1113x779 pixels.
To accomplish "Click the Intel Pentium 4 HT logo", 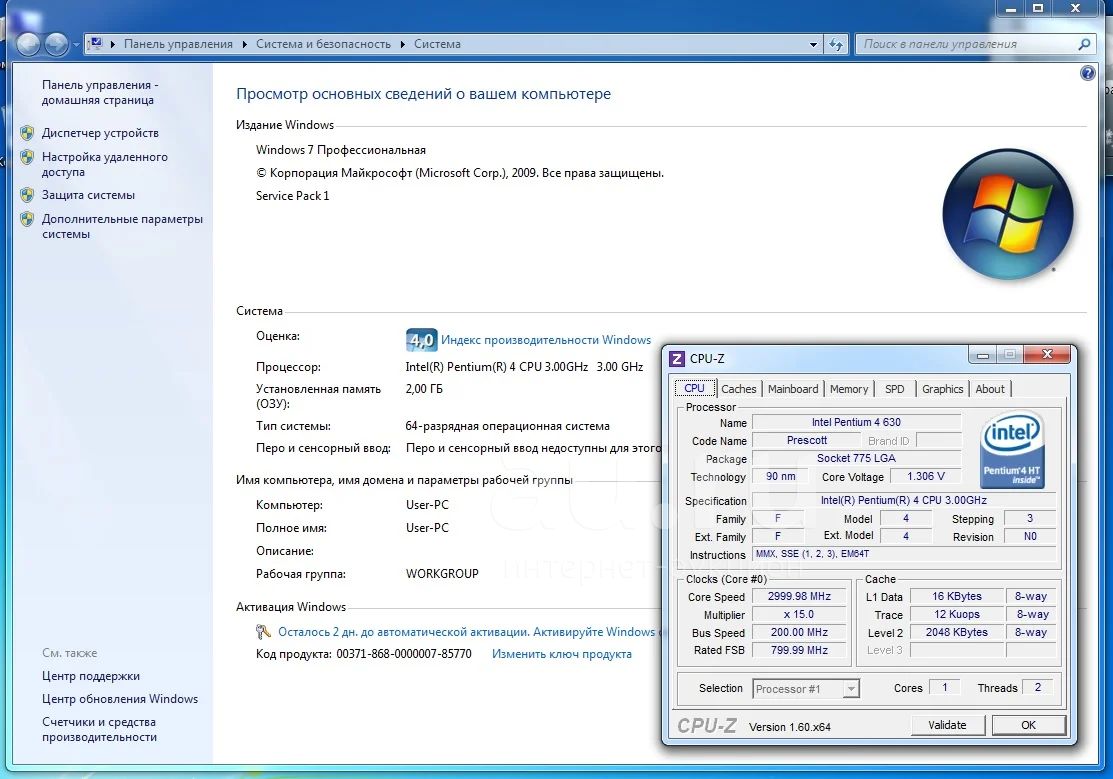I will (x=1011, y=450).
